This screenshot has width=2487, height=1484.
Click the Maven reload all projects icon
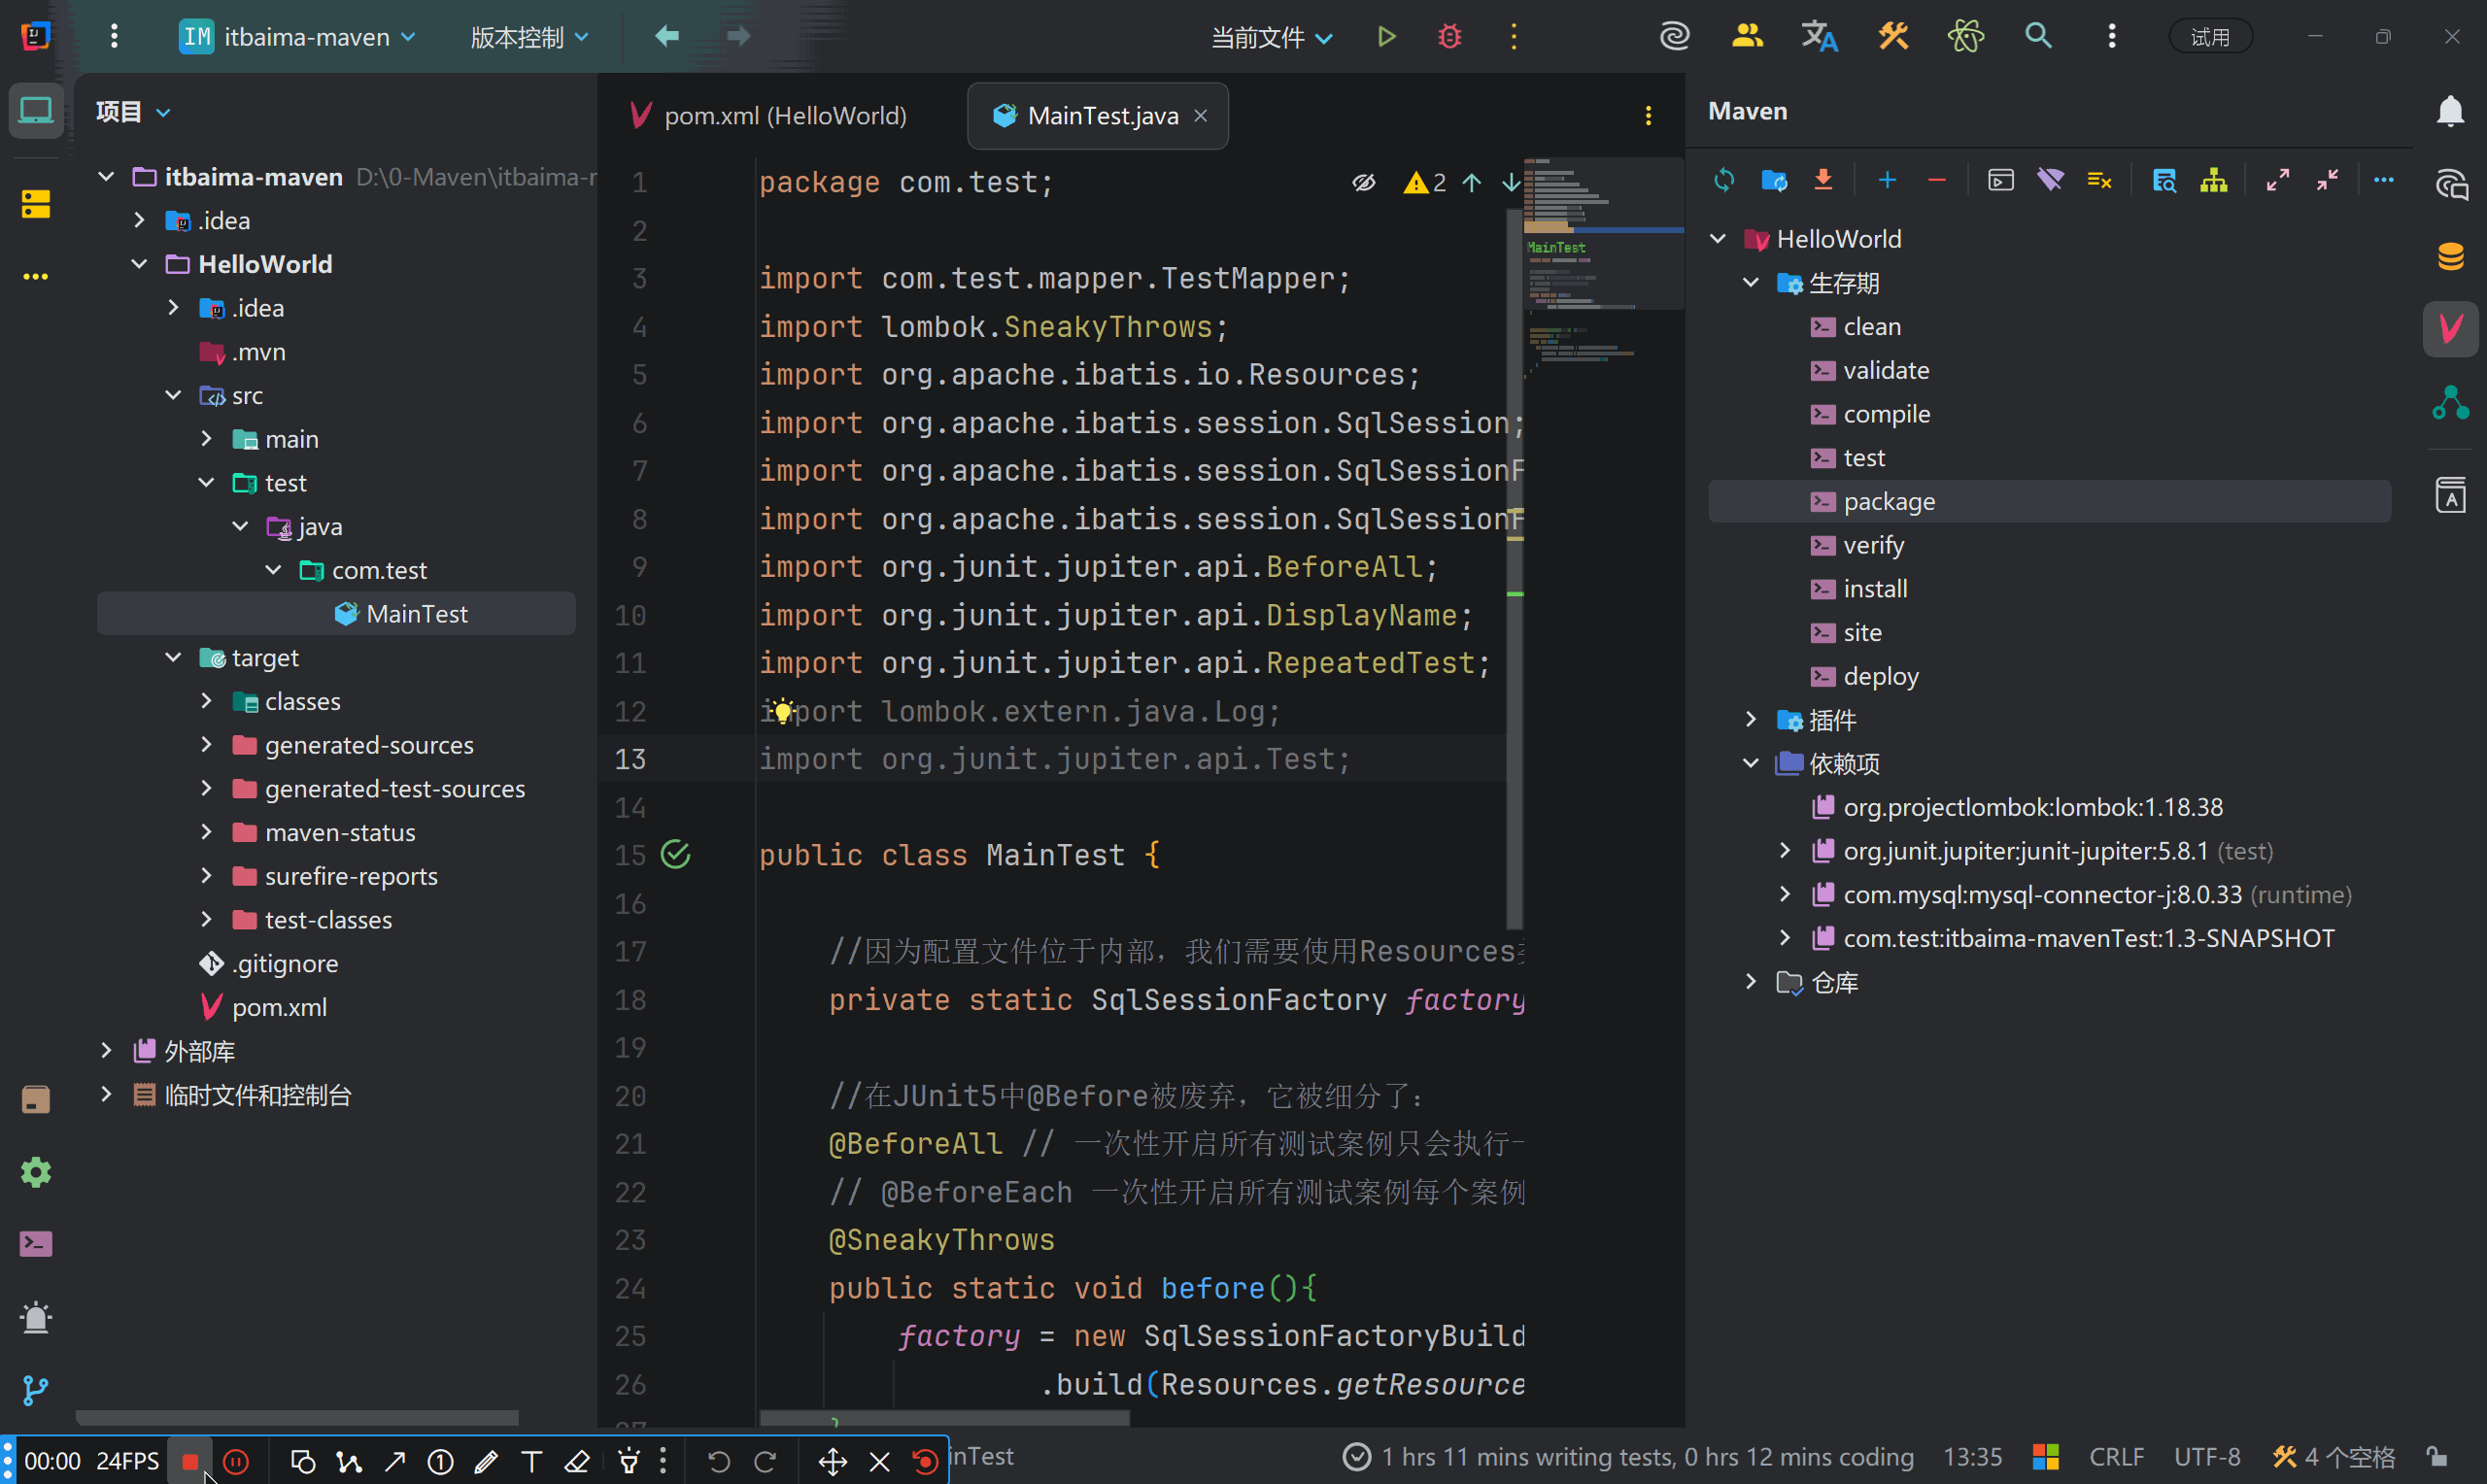(1723, 180)
